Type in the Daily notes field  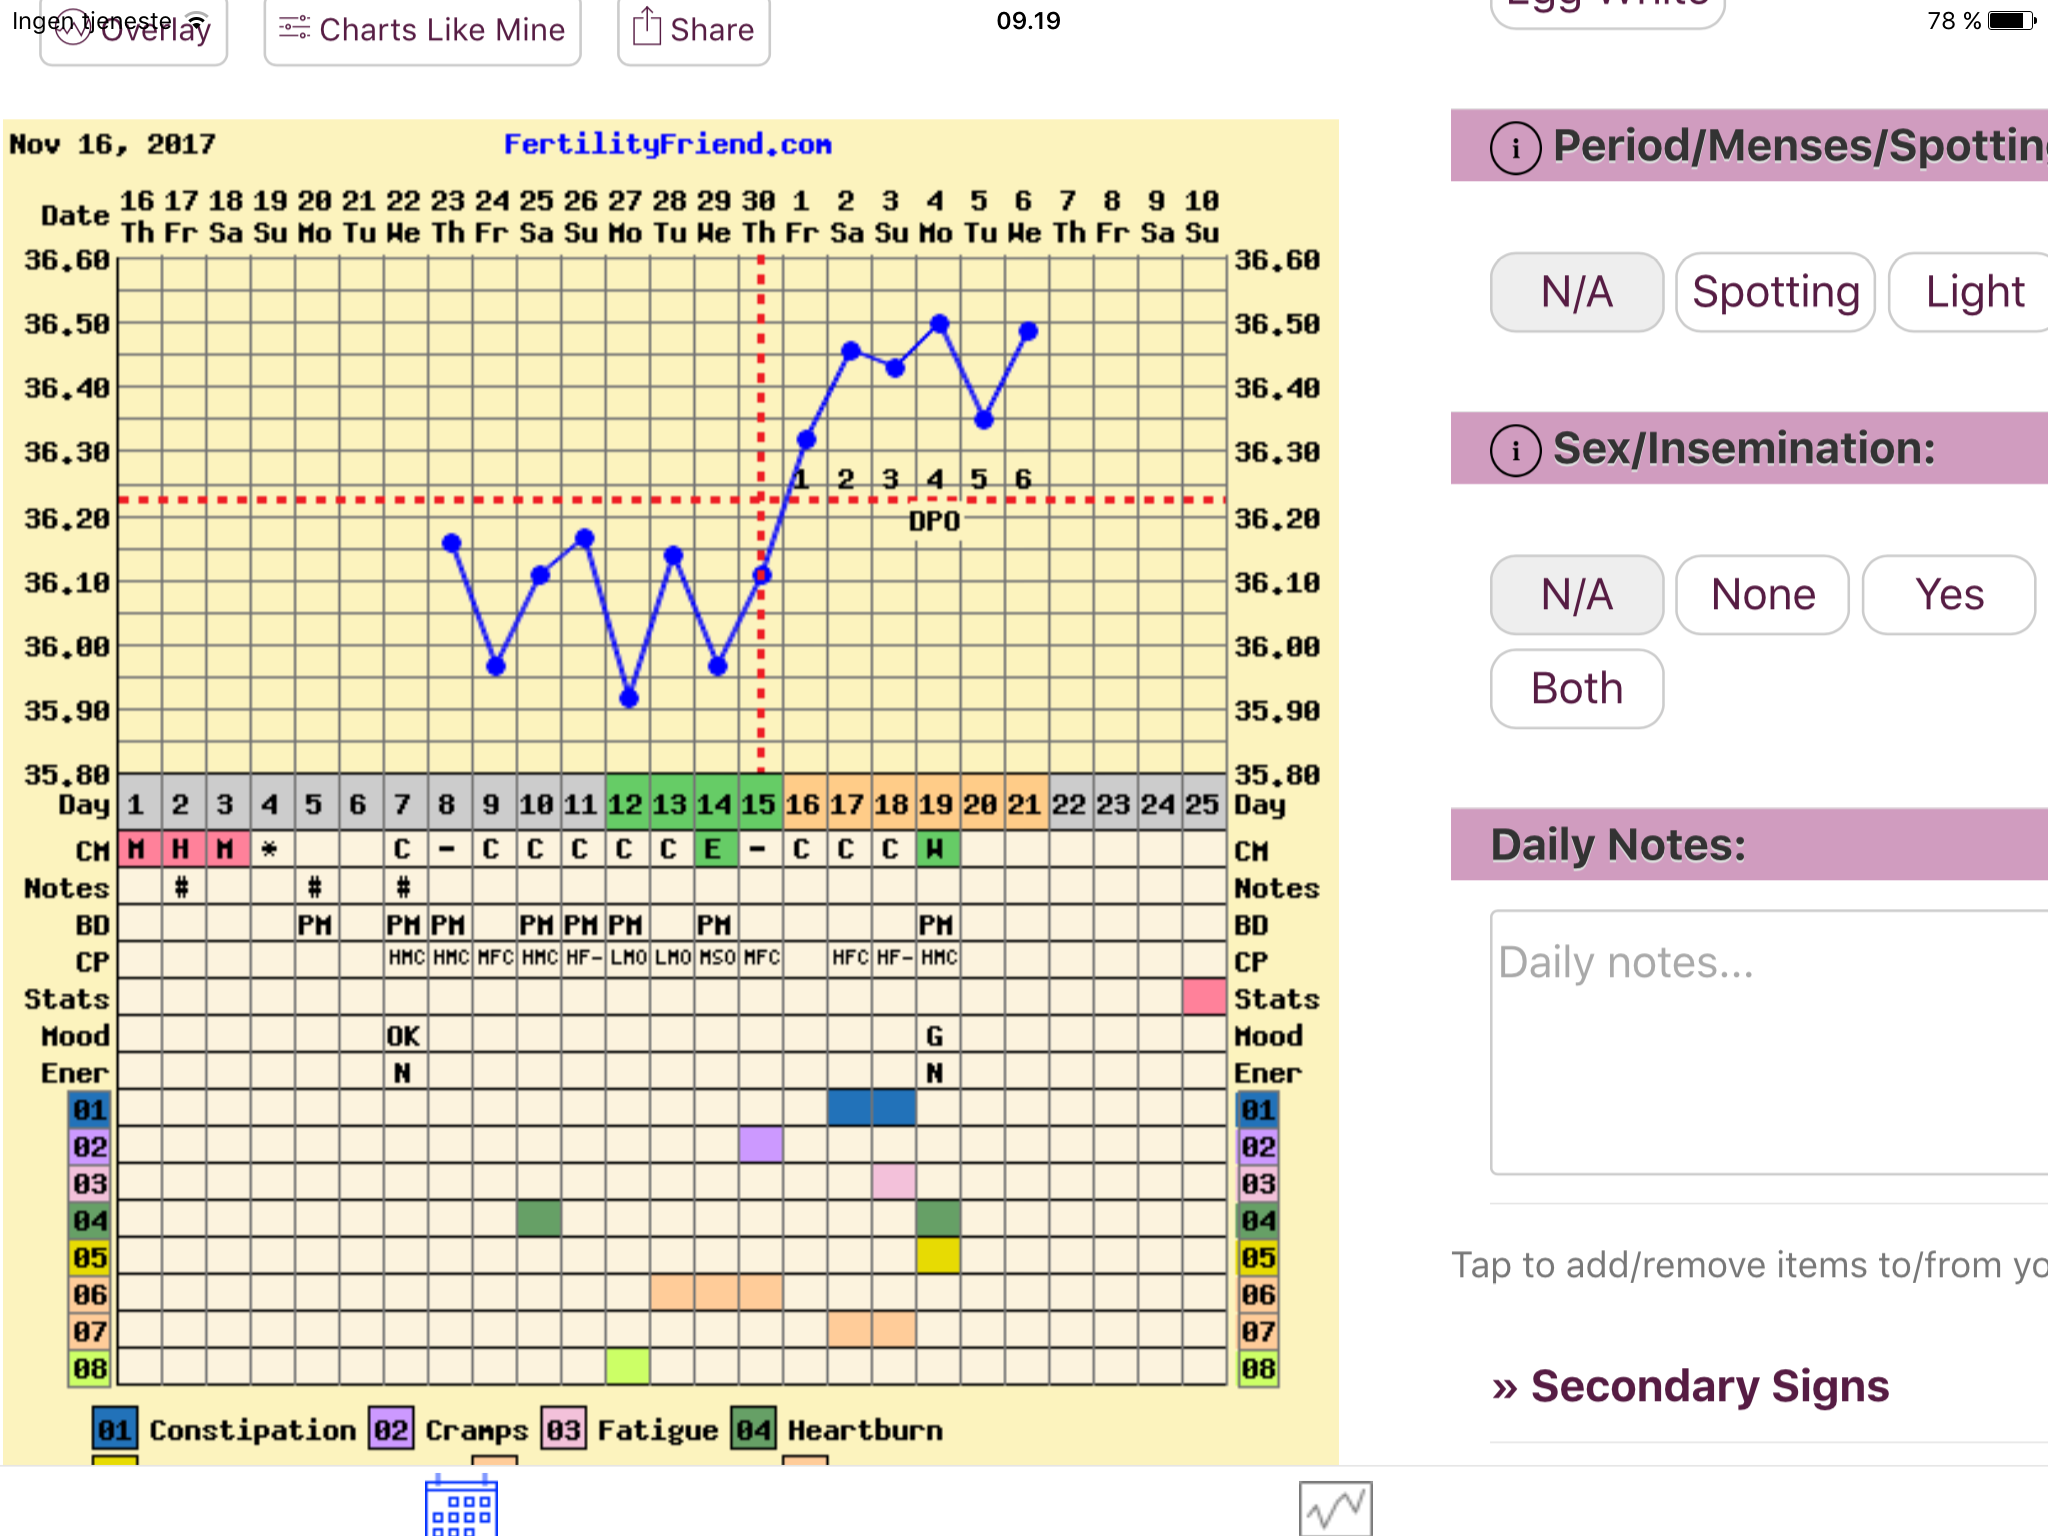(x=1770, y=1040)
